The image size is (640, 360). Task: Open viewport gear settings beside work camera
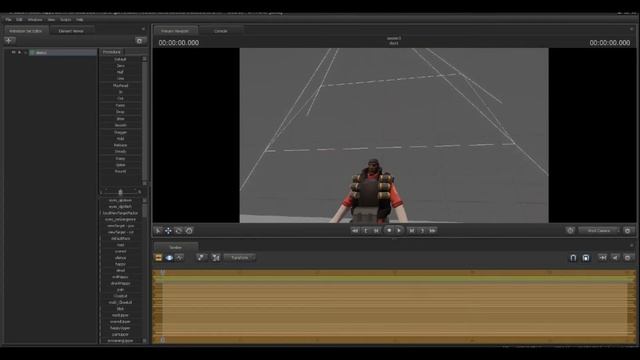point(628,231)
